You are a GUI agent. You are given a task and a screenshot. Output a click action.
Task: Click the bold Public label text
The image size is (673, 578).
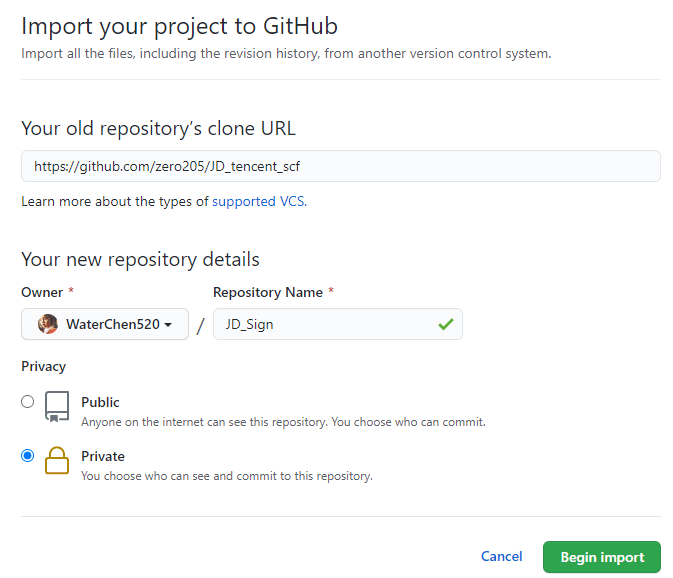pos(100,402)
